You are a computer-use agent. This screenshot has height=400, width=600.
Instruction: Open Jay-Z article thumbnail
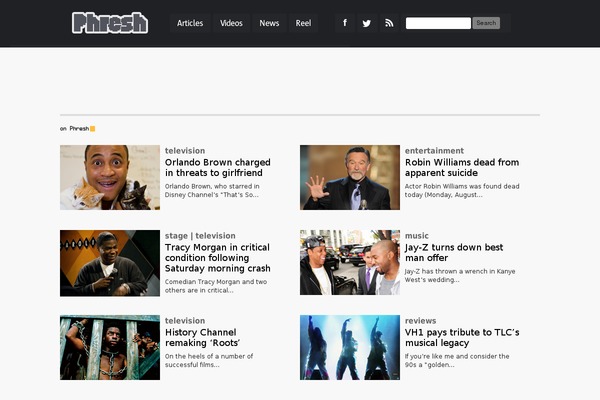350,262
